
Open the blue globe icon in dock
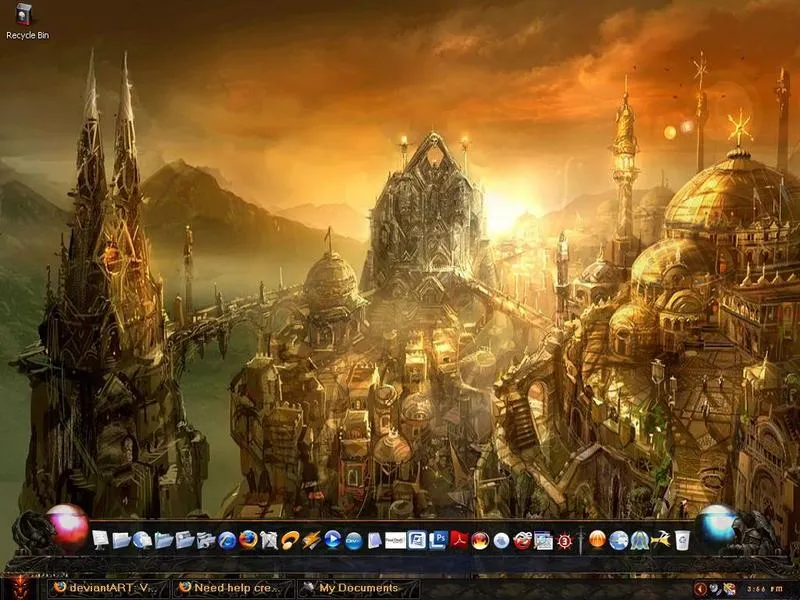pyautogui.click(x=619, y=540)
